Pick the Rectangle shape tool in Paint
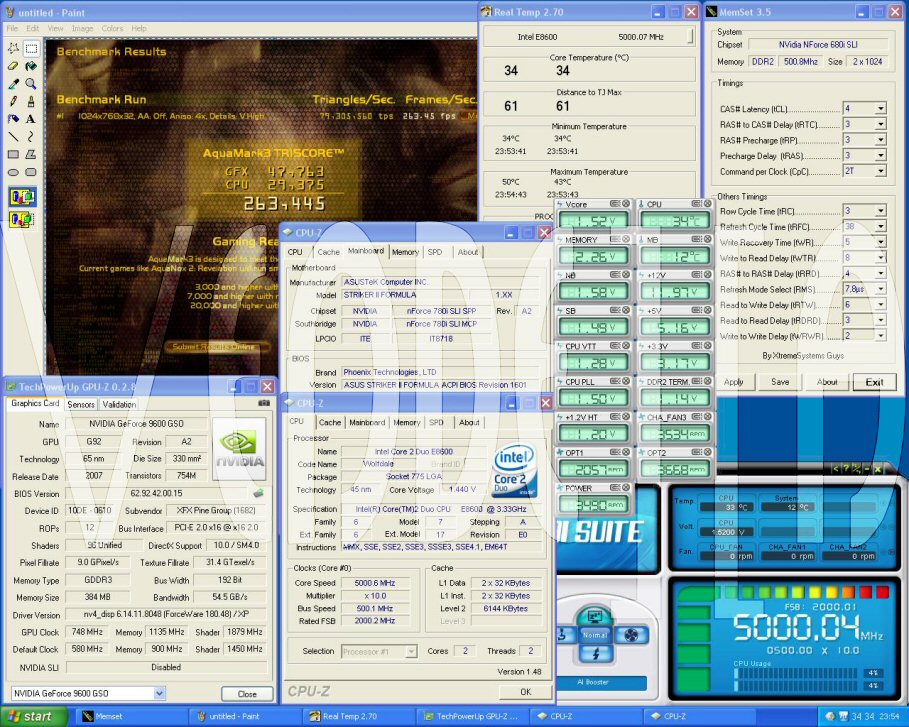This screenshot has height=727, width=909. click(x=13, y=154)
